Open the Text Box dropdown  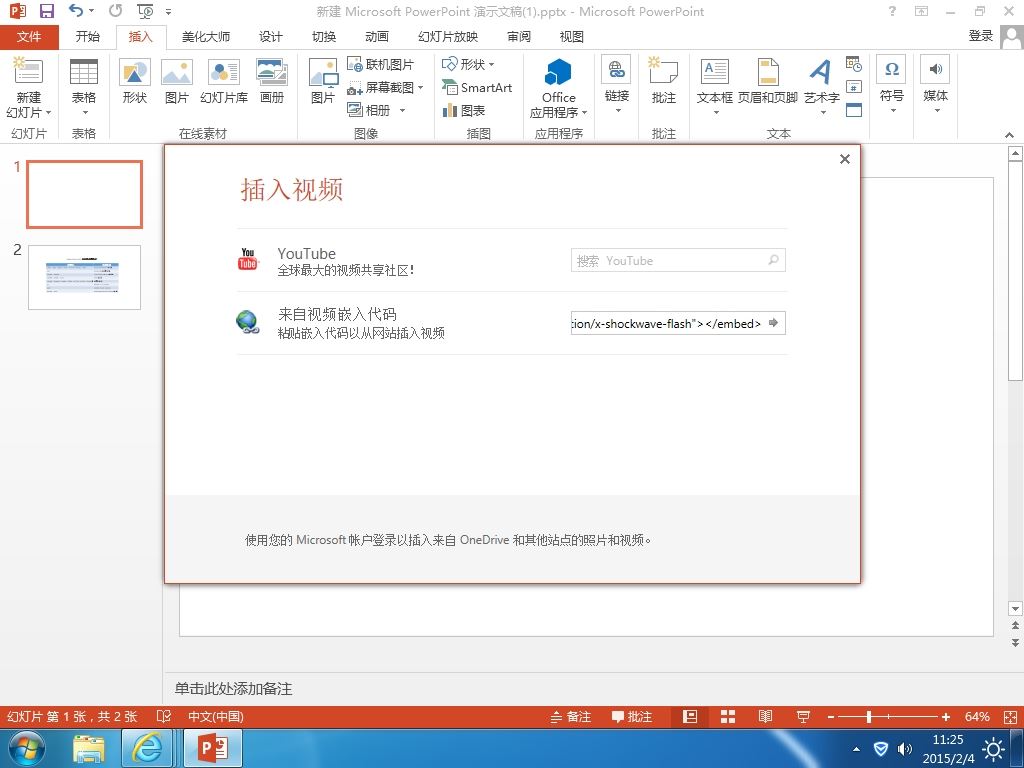pos(714,87)
